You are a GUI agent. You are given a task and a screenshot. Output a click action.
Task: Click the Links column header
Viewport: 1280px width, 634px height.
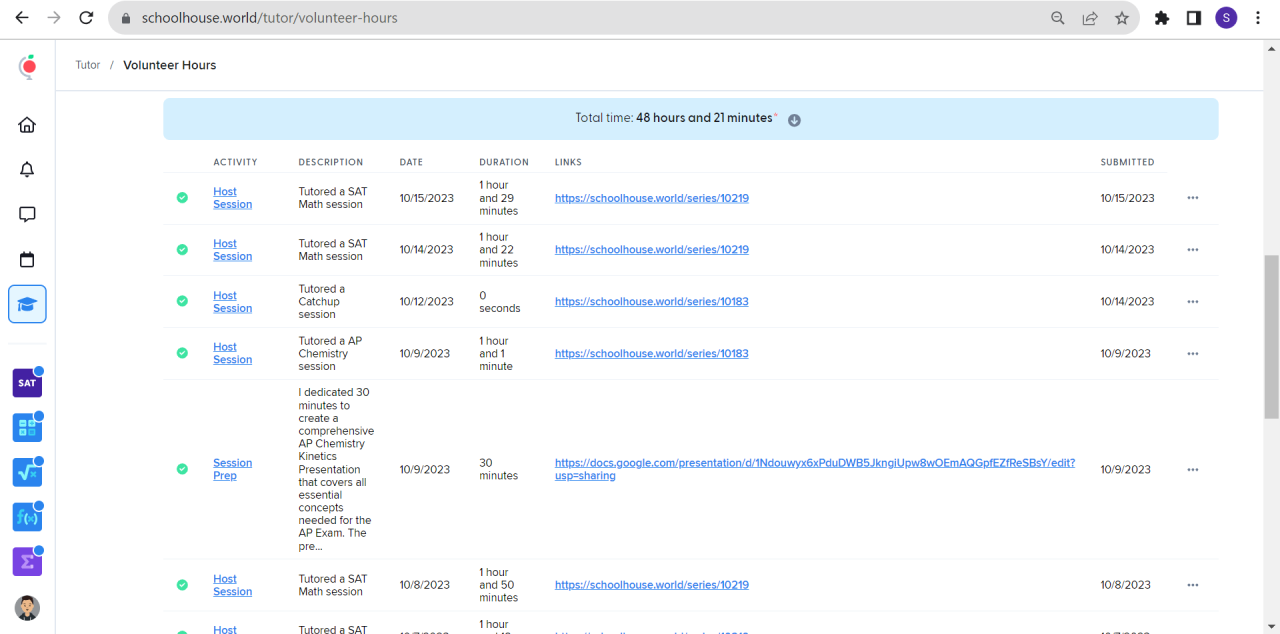point(568,162)
